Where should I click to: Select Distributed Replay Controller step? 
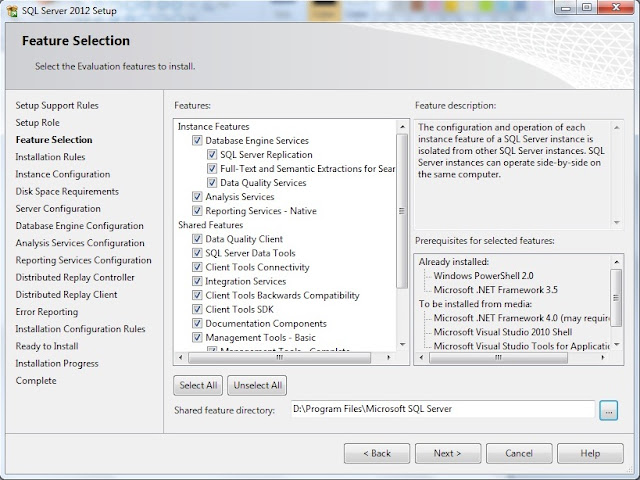point(75,278)
